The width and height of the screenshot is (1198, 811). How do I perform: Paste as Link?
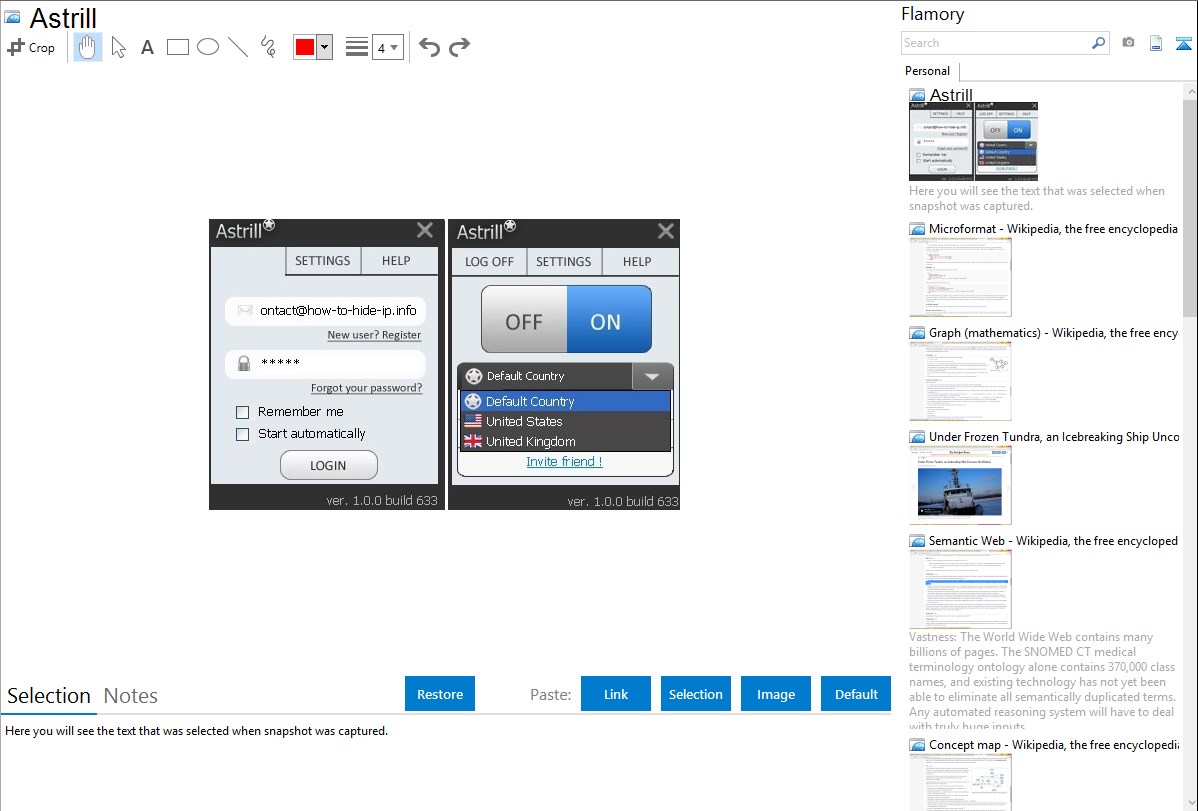(x=616, y=694)
